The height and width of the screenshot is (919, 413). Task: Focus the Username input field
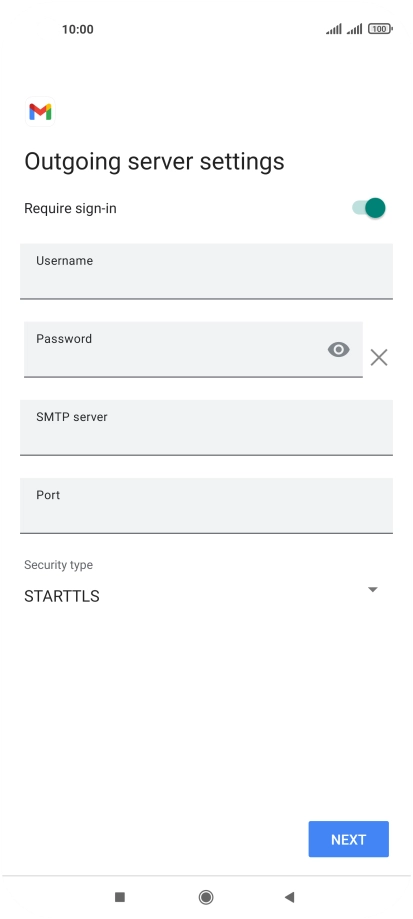click(206, 271)
